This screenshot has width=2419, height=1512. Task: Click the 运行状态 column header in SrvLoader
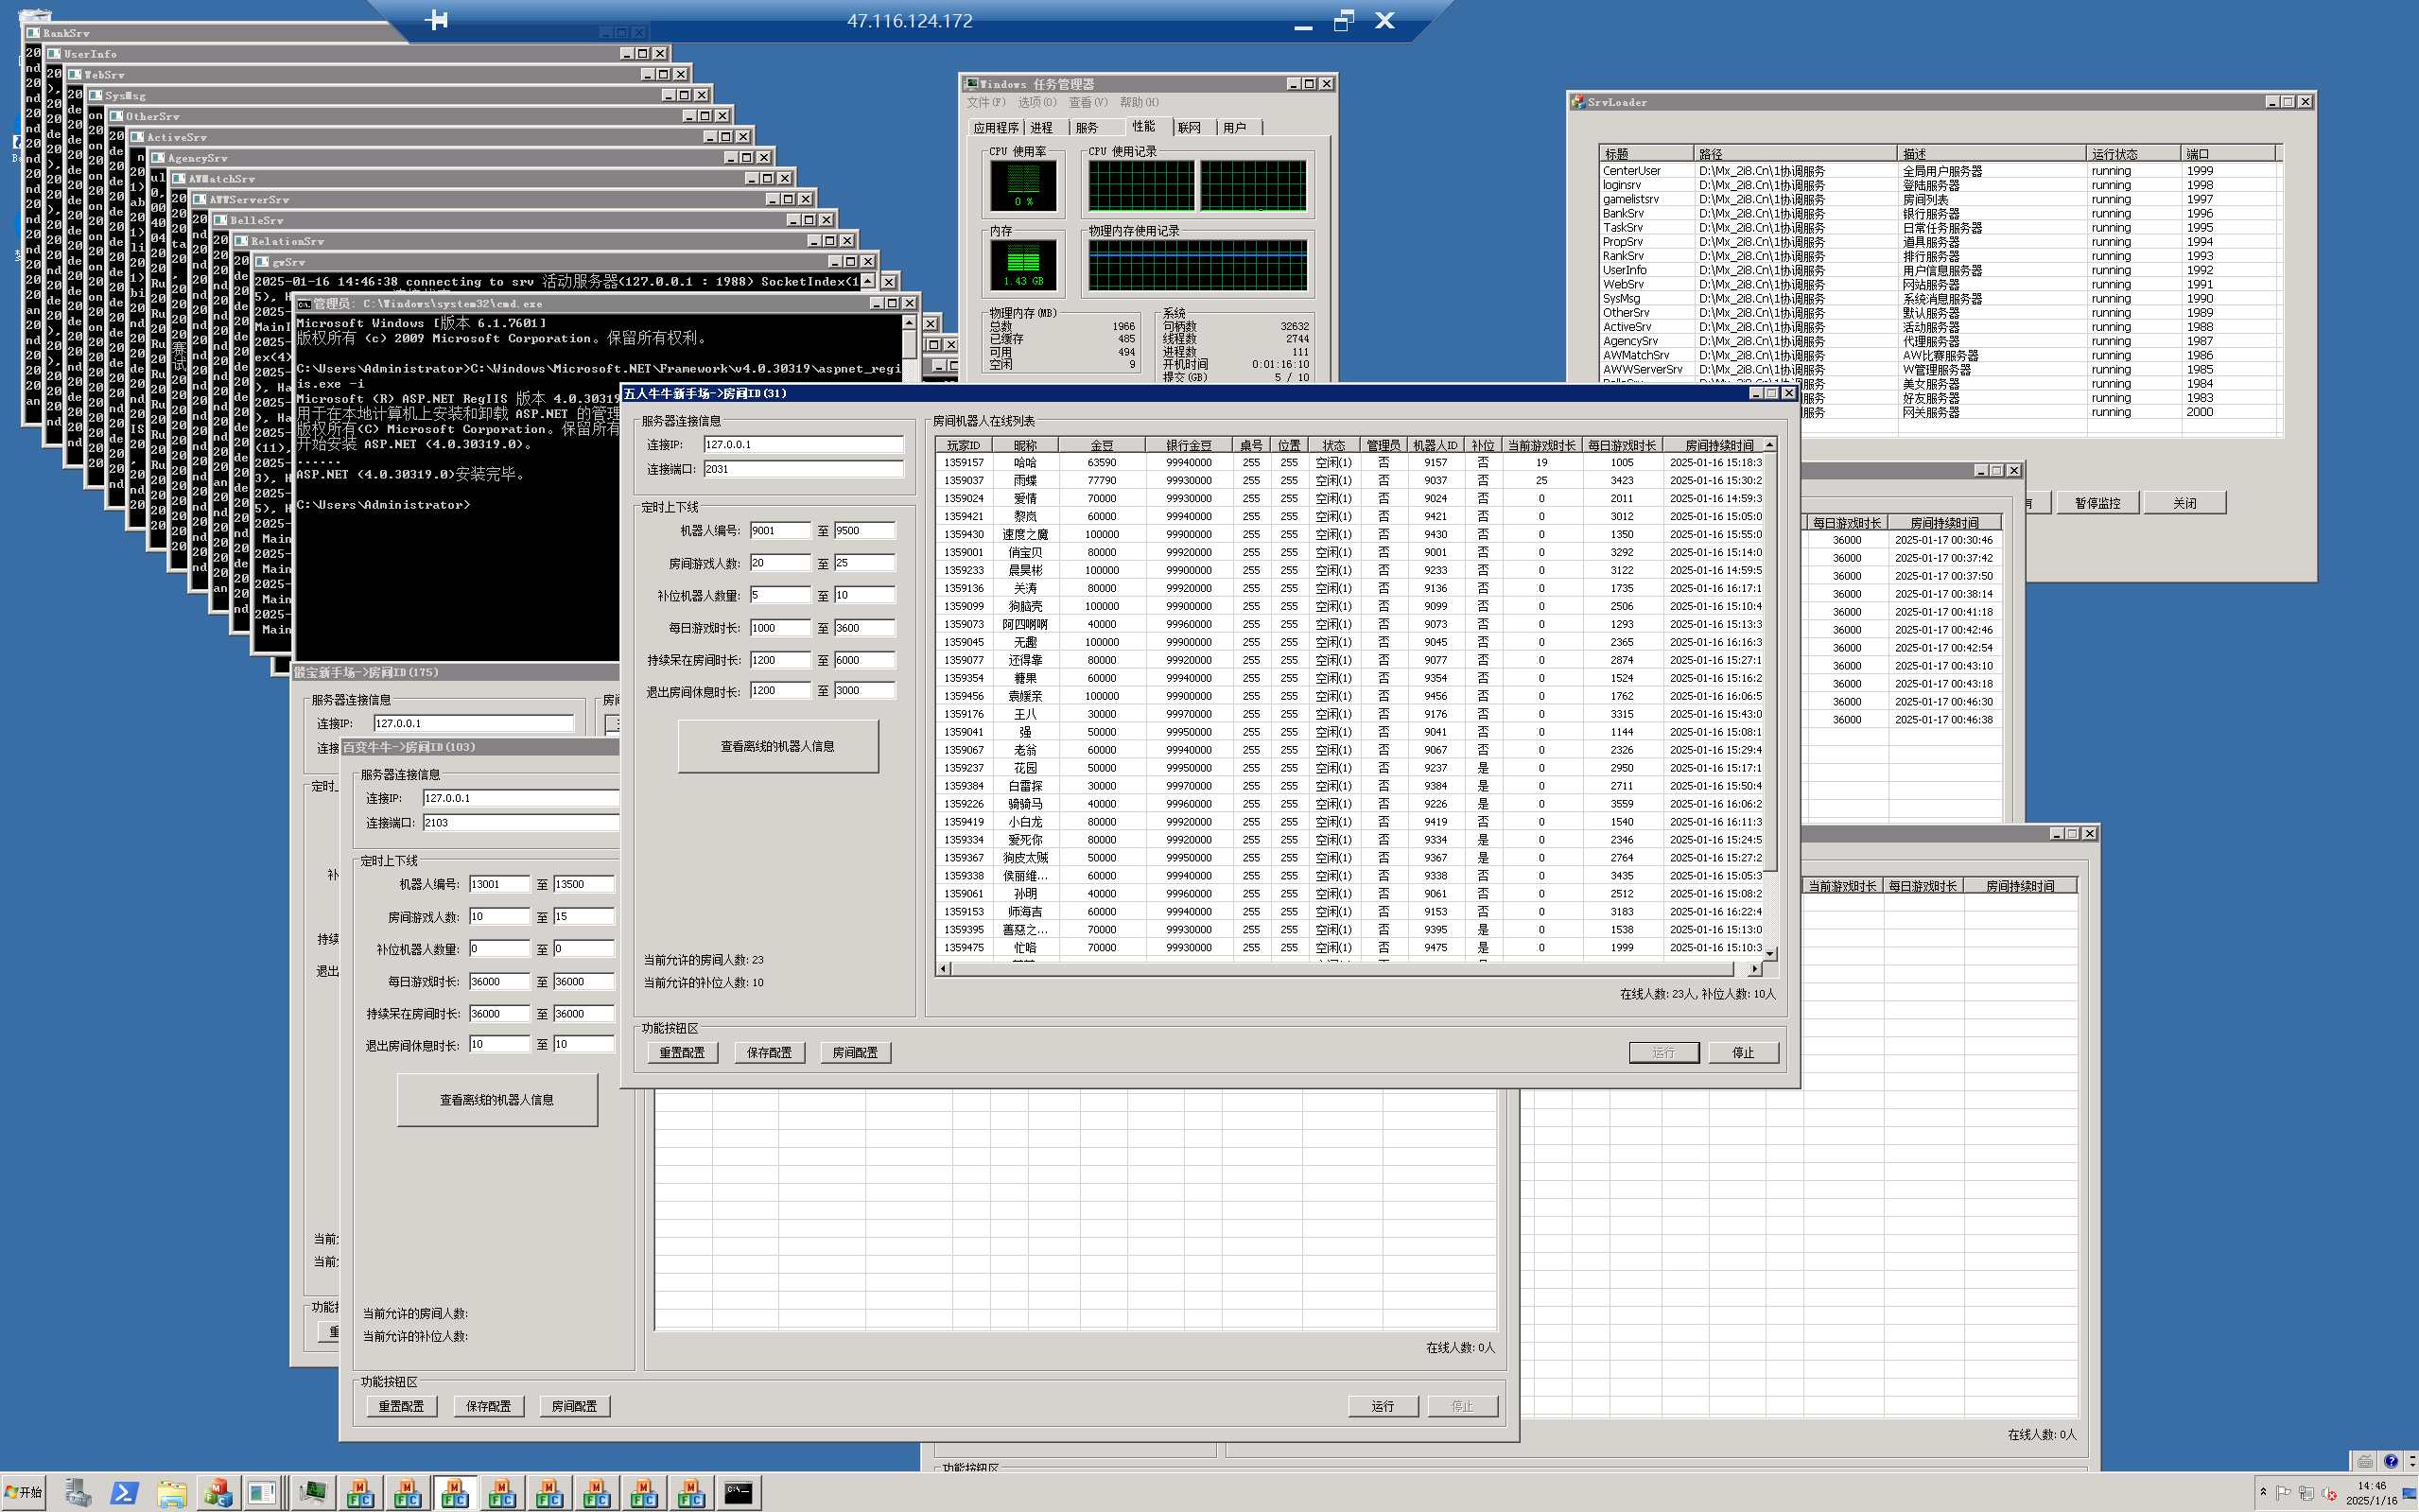pos(2132,153)
